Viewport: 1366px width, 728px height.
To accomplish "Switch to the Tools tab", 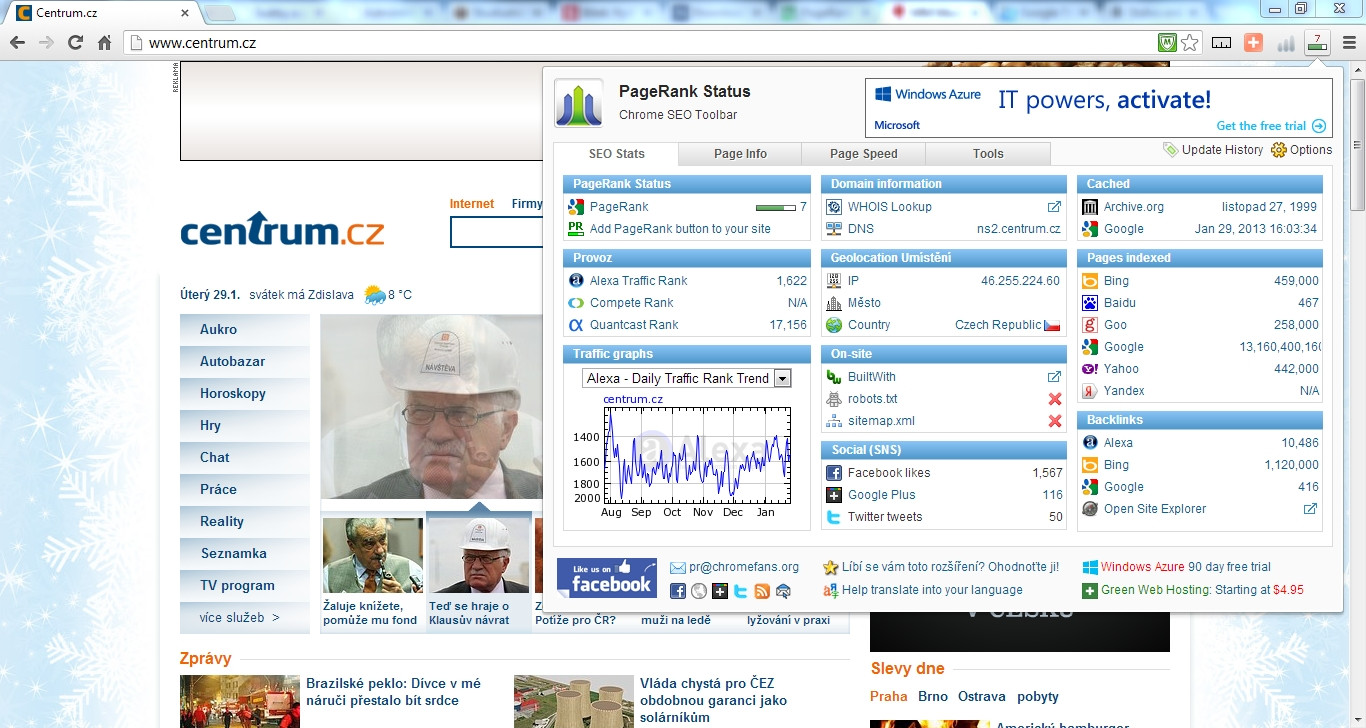I will click(x=988, y=154).
